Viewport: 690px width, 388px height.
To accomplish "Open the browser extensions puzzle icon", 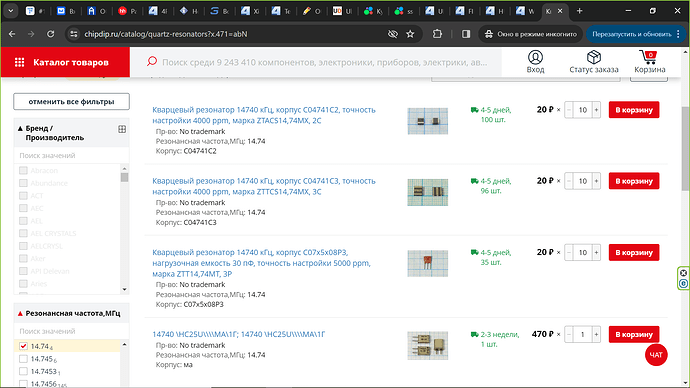I will point(437,34).
